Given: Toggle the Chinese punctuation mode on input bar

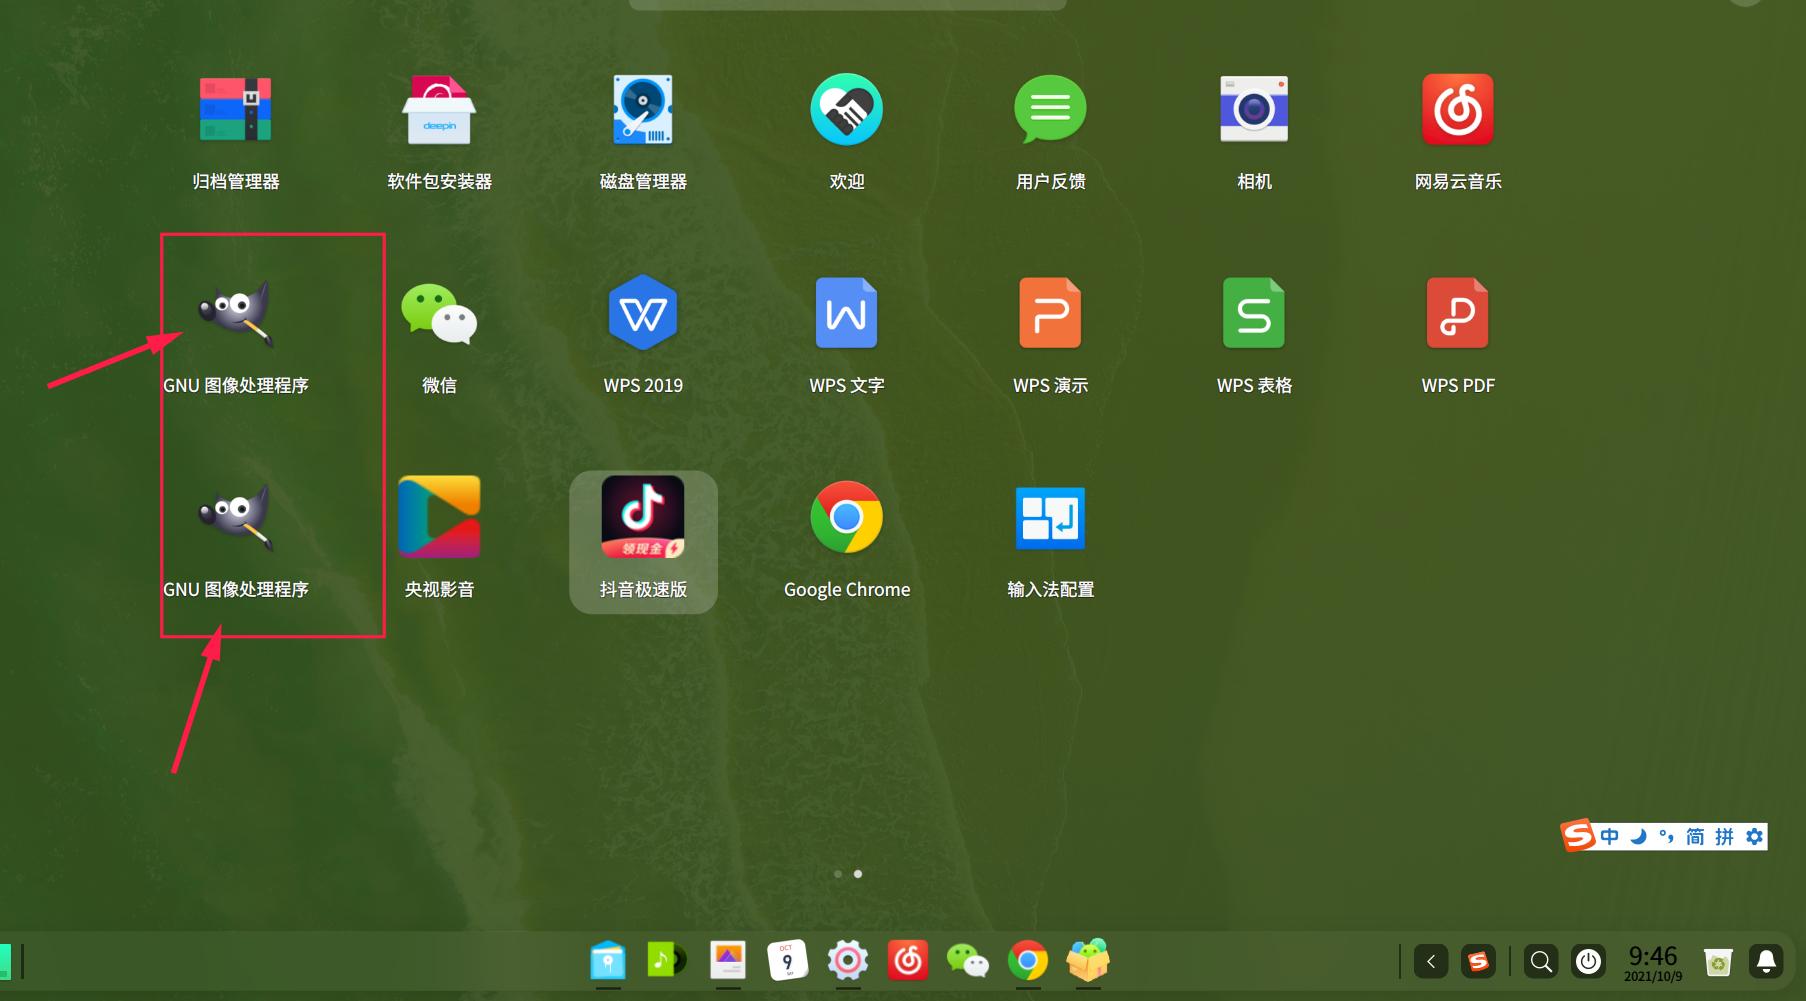Looking at the screenshot, I should coord(1666,836).
